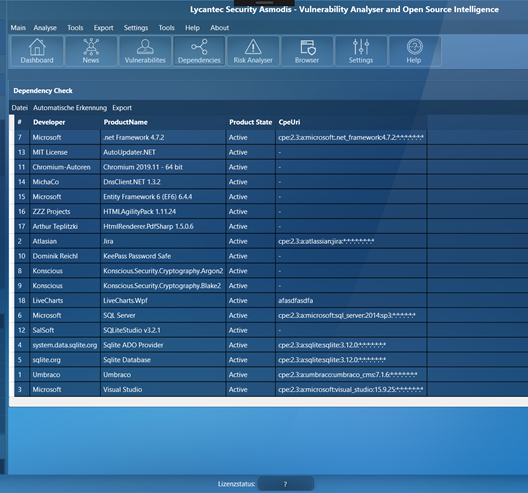Select the Chromium 2019.11 - 64 bit cell
The width and height of the screenshot is (528, 493).
[x=163, y=167]
